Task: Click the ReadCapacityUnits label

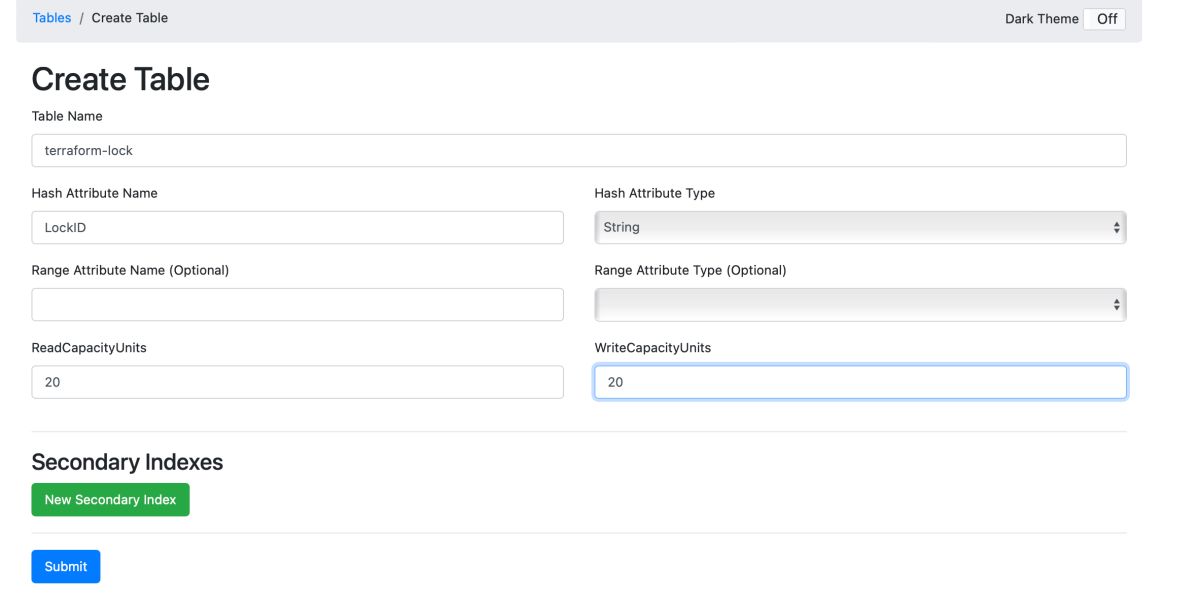Action: pos(89,347)
